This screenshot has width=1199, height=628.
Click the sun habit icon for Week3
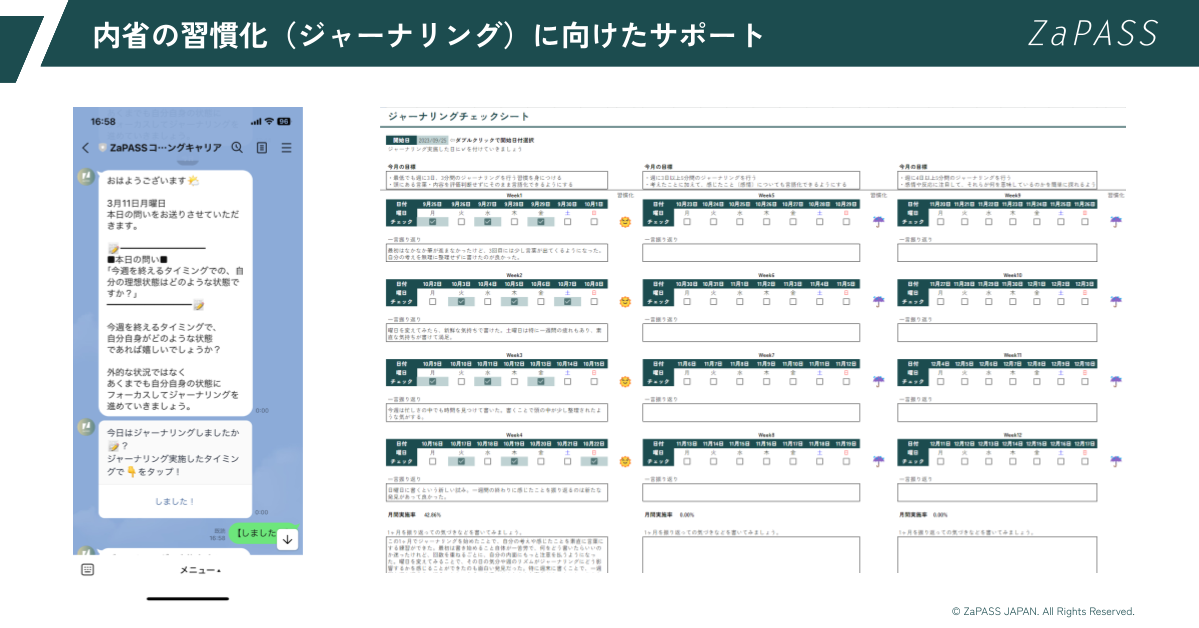625,381
